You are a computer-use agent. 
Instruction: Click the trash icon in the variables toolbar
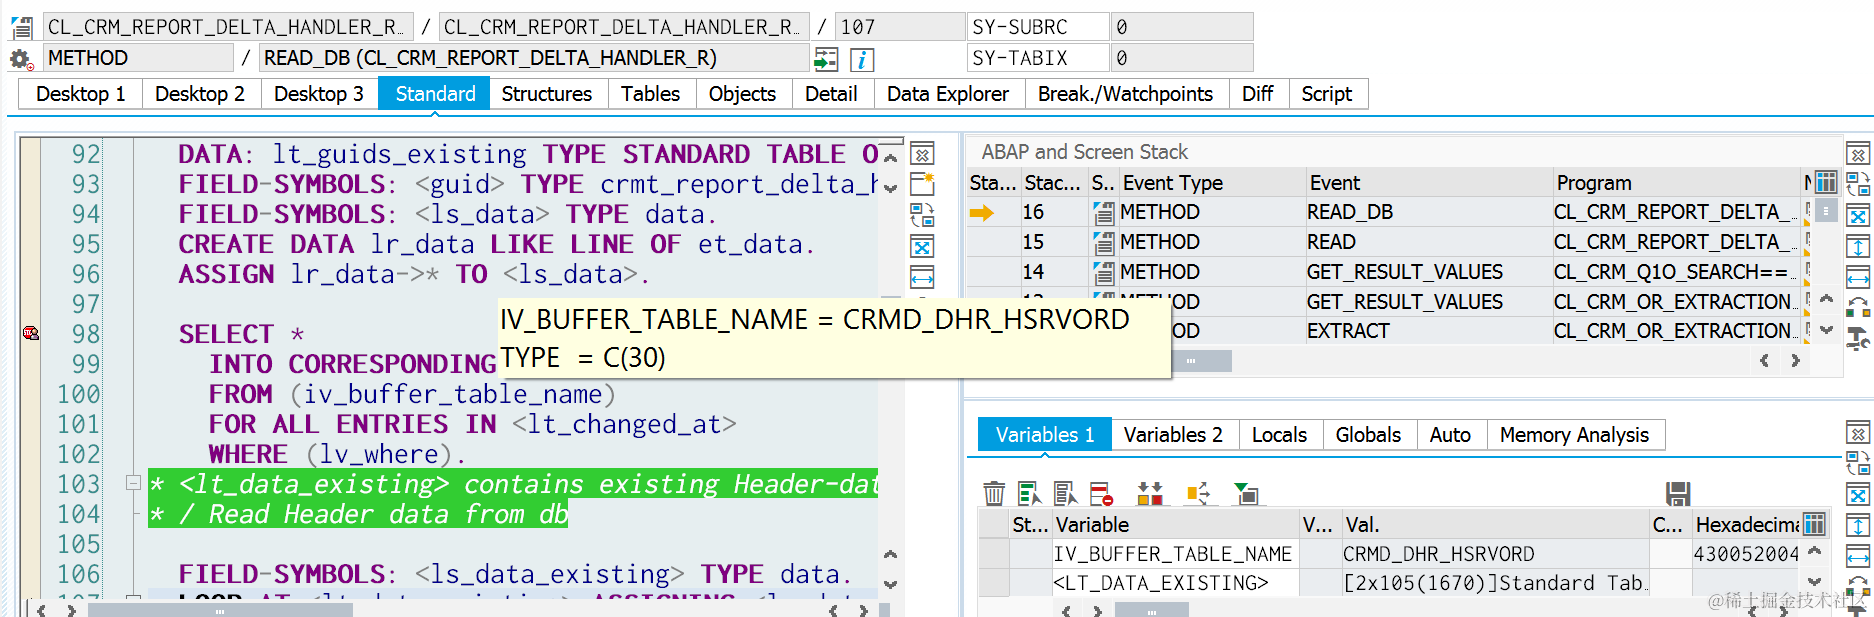point(994,493)
